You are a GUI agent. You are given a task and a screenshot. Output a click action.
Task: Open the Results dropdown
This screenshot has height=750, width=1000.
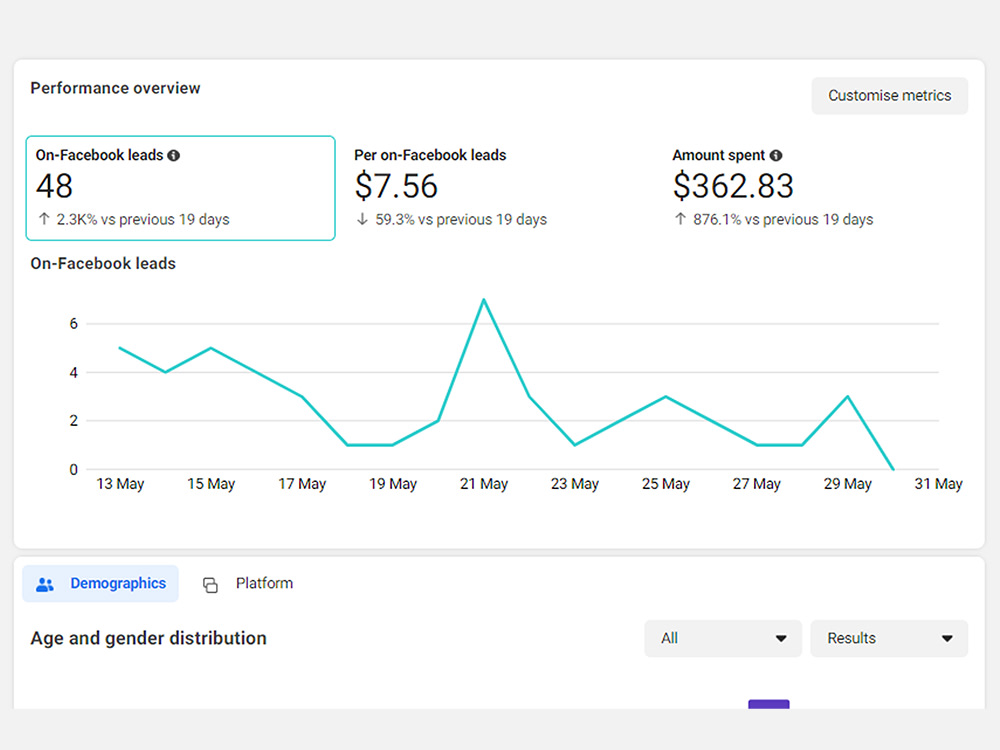(889, 638)
